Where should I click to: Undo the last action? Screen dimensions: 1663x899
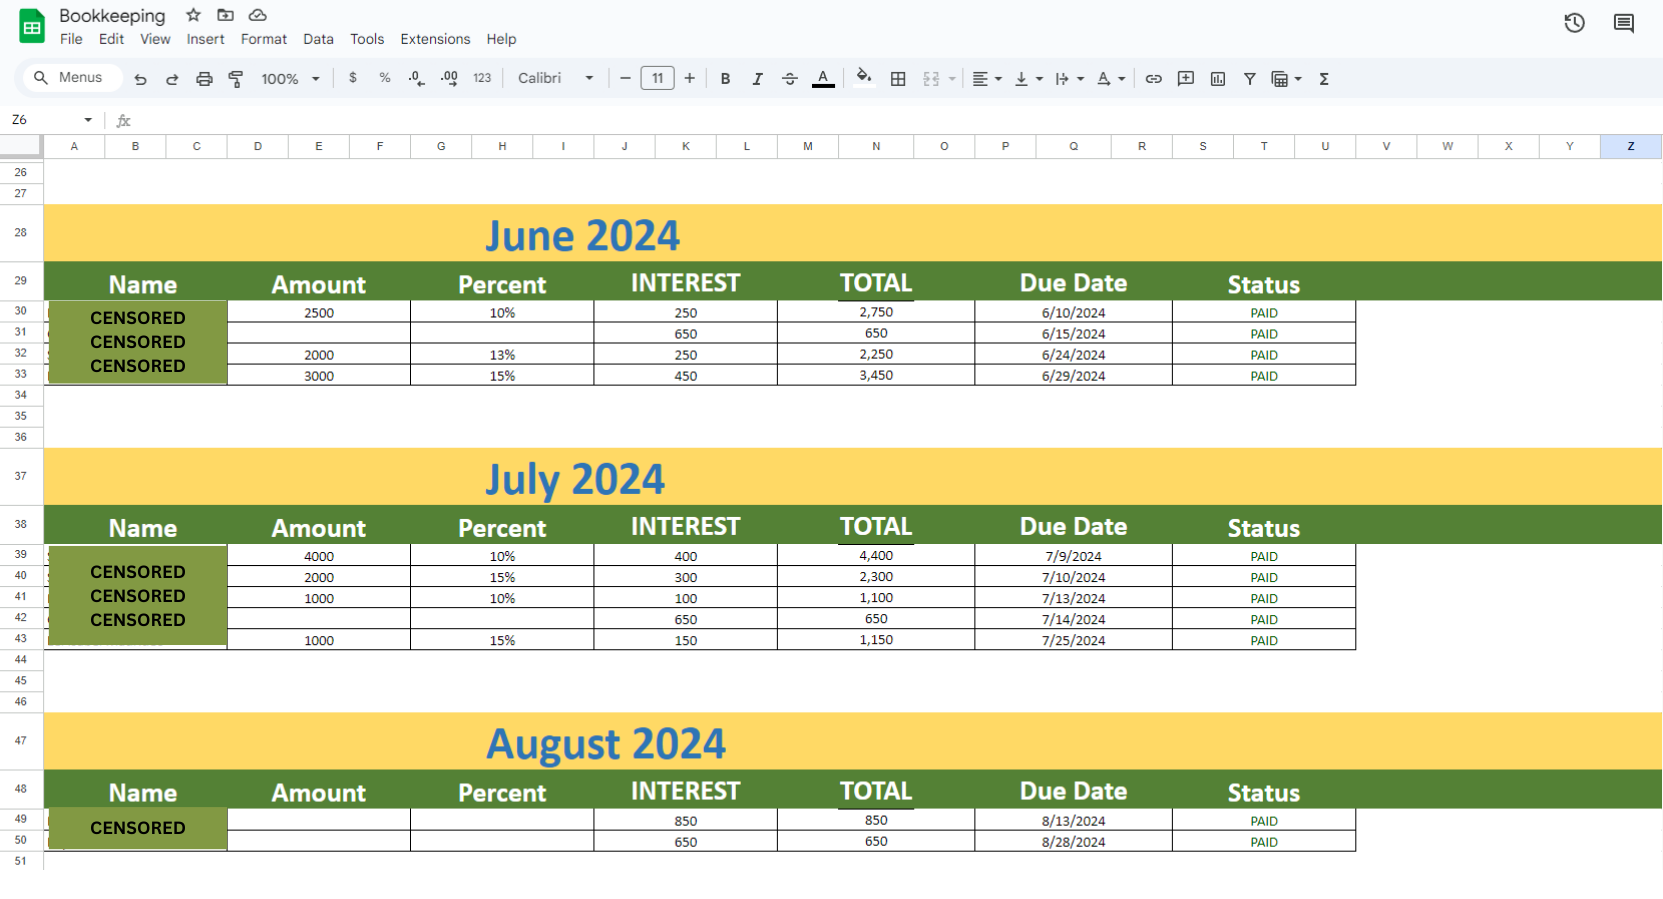[140, 79]
